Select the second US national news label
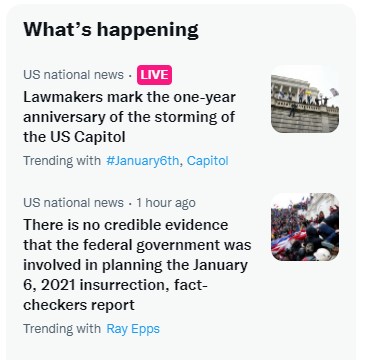 (x=73, y=203)
